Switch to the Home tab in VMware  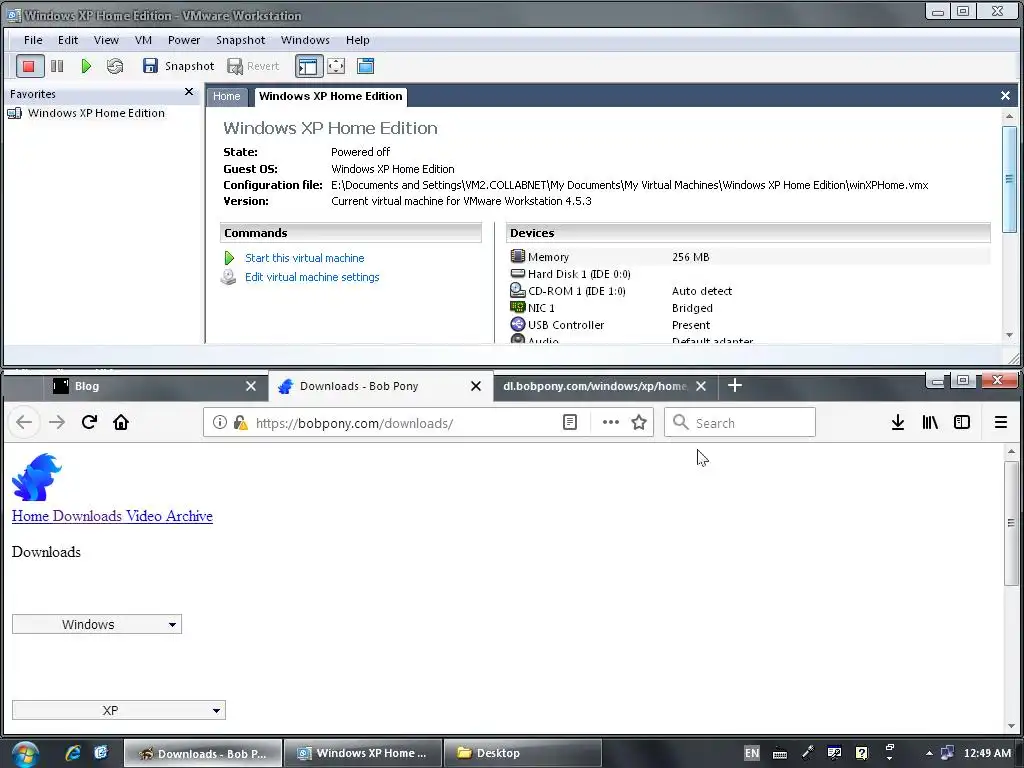[x=227, y=97]
